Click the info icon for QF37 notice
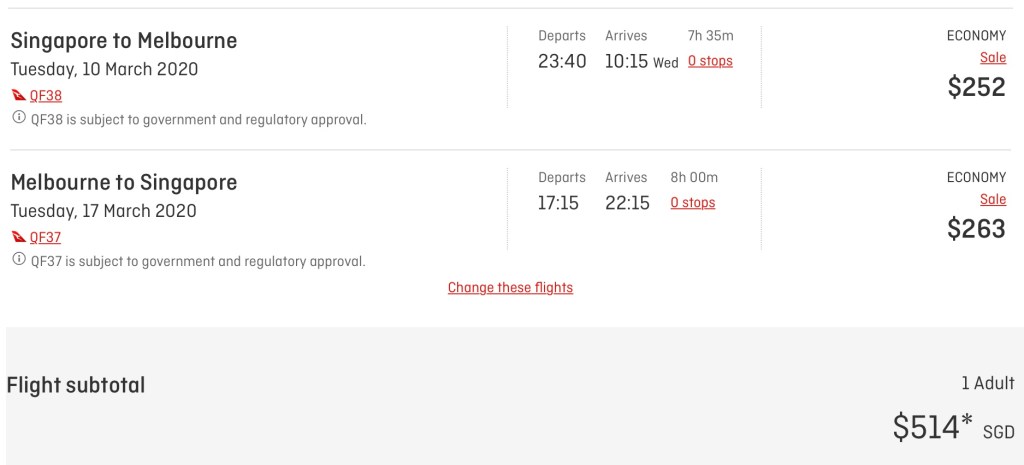Screen dimensions: 1024x465 18,261
